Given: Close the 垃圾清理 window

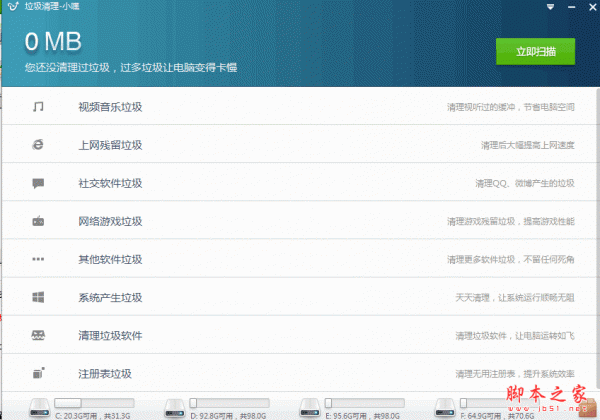Looking at the screenshot, I should [x=592, y=7].
